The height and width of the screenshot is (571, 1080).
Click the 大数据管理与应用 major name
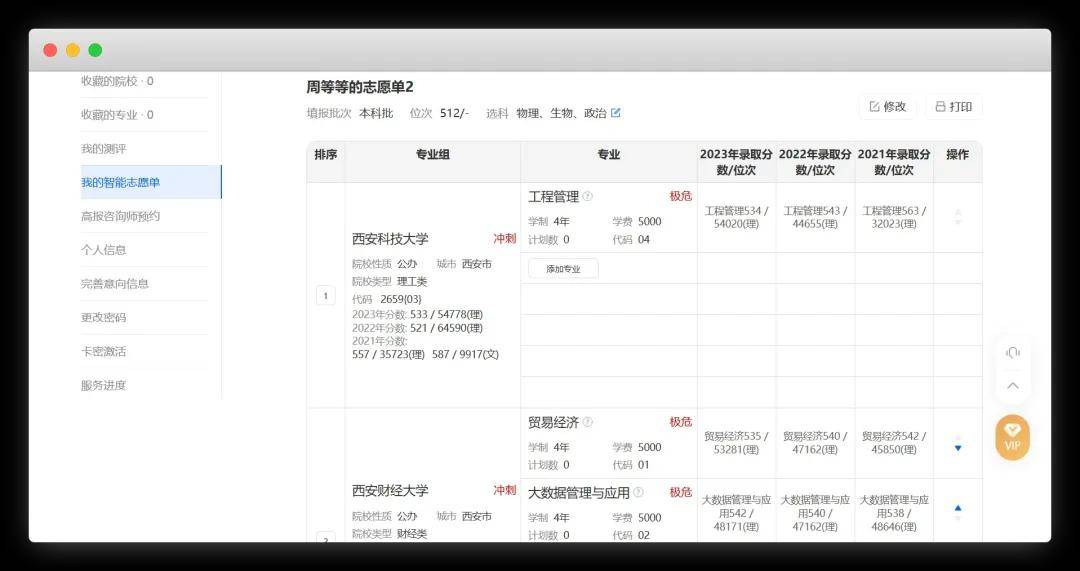tap(579, 492)
